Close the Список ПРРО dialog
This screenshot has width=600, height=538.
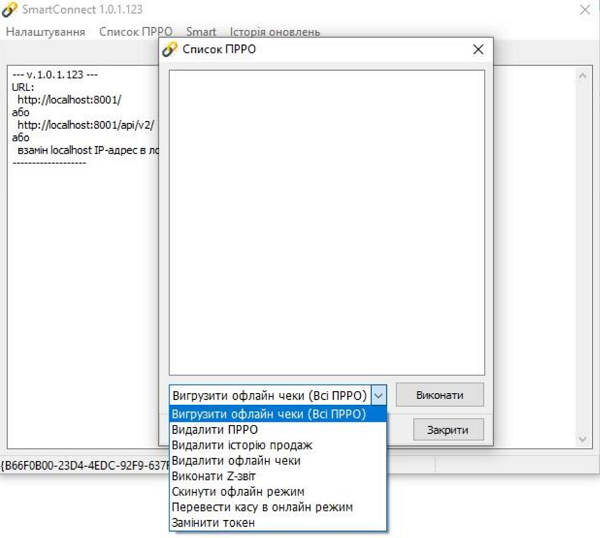478,49
